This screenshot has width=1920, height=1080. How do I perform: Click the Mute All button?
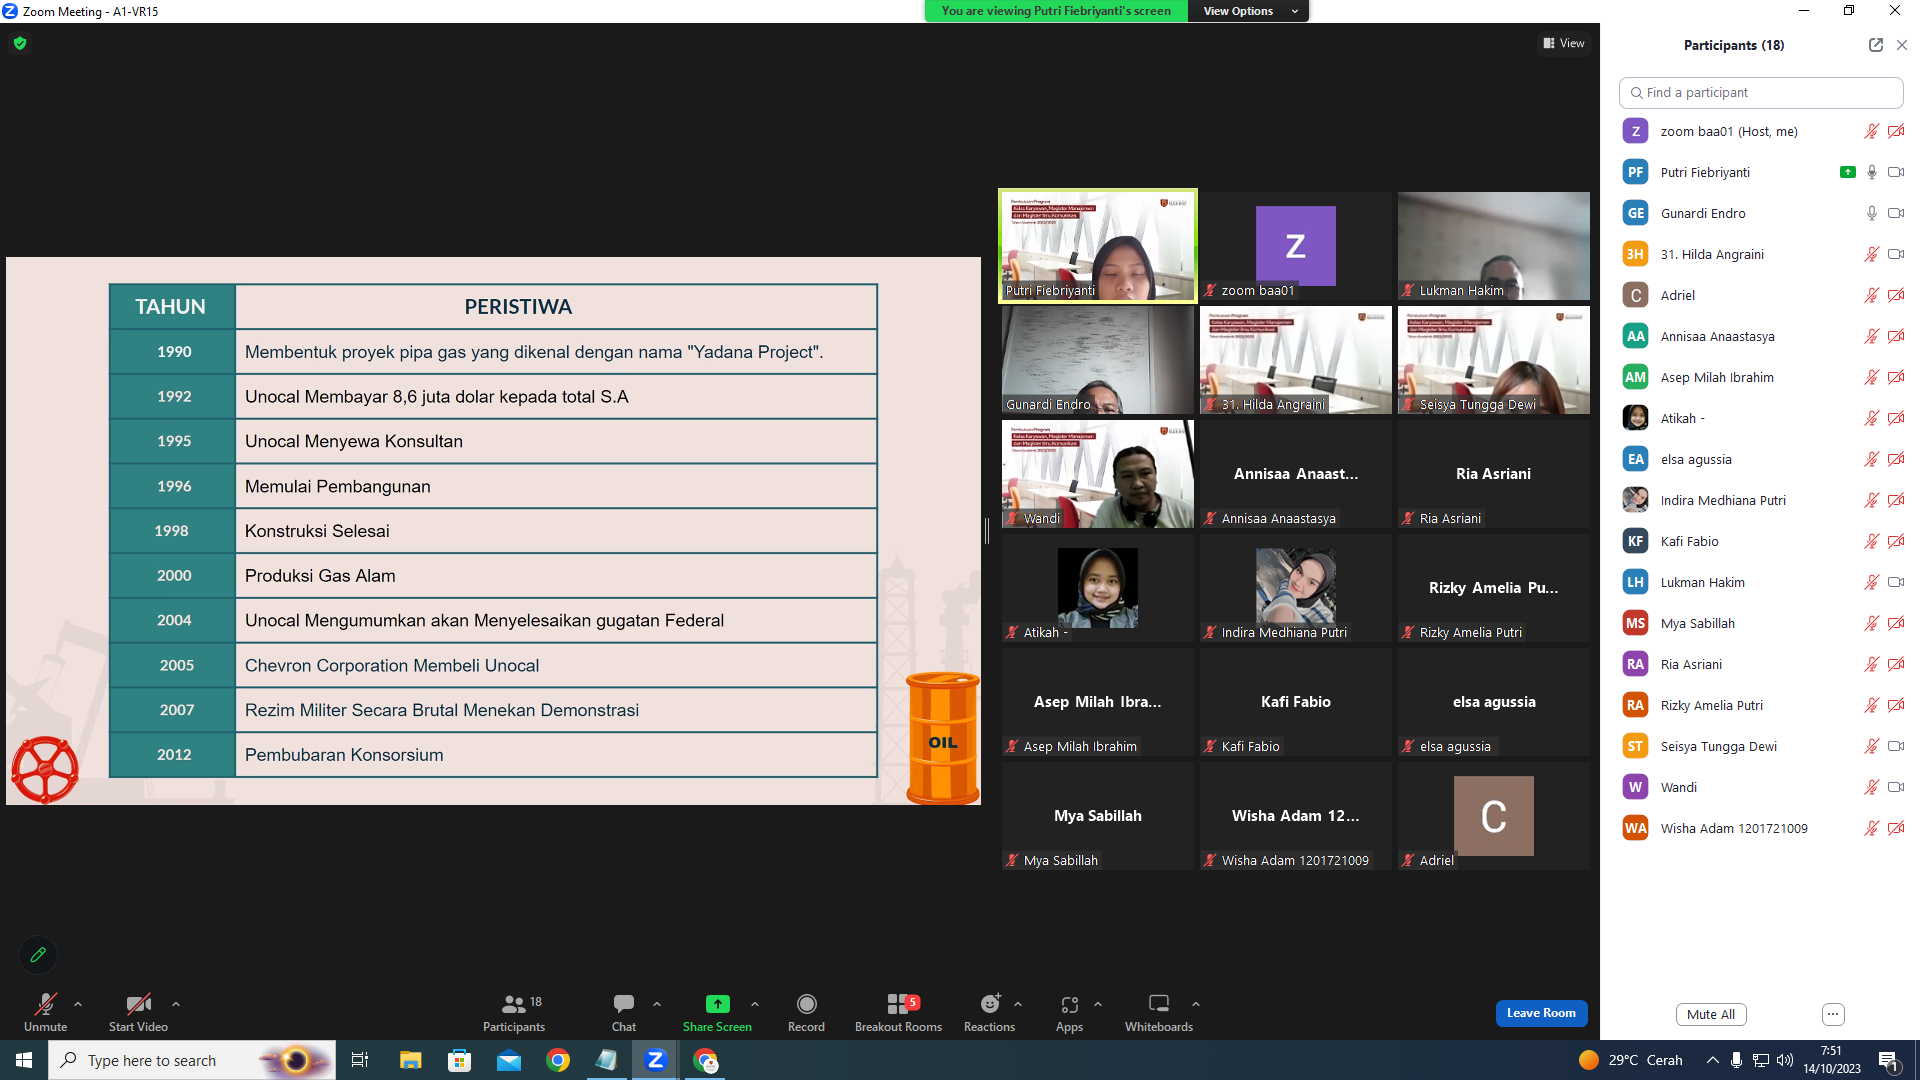(x=1711, y=1014)
